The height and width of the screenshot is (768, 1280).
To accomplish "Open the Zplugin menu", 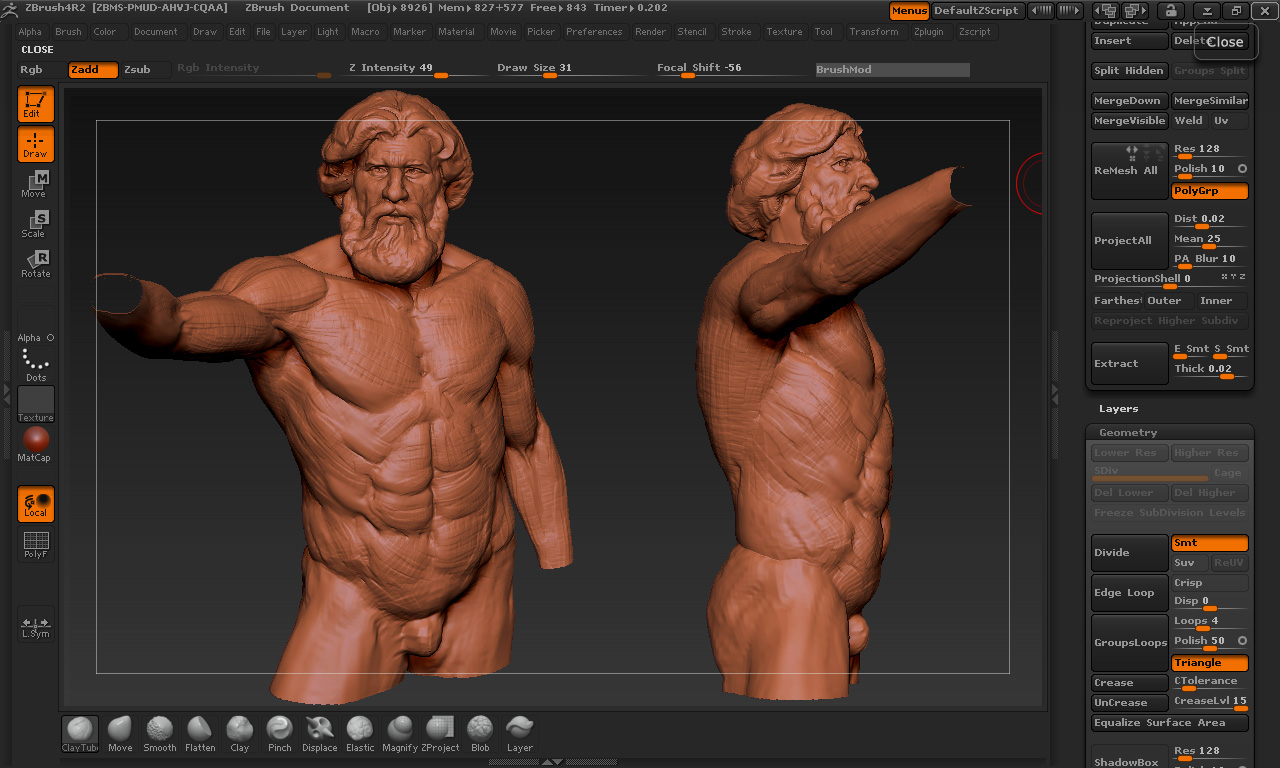I will coord(928,32).
